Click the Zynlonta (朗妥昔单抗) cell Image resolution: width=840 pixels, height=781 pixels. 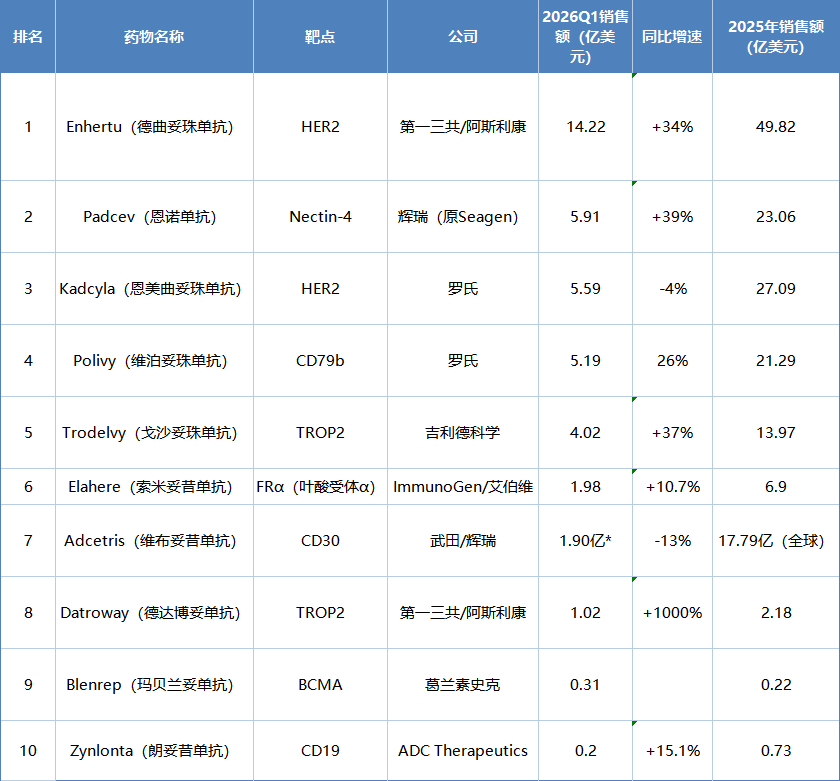tap(154, 750)
